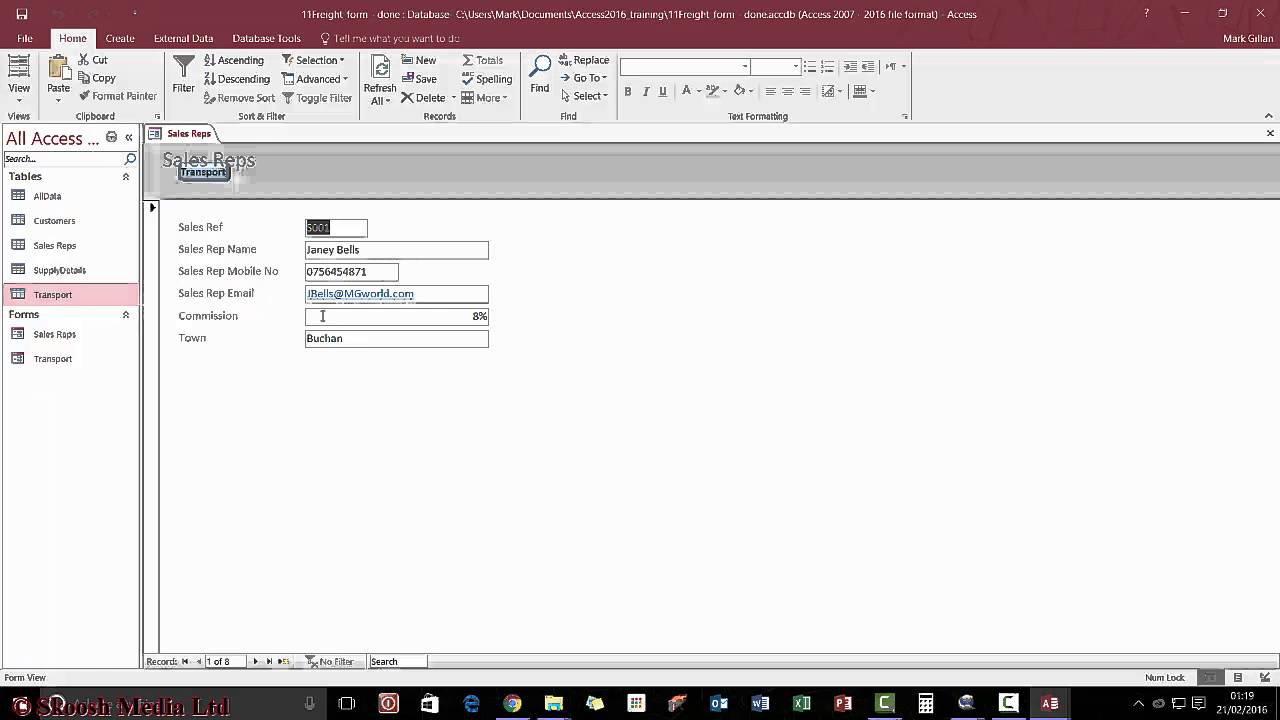Collapse the Forms group in navigation pane
1280x720 pixels.
125,315
